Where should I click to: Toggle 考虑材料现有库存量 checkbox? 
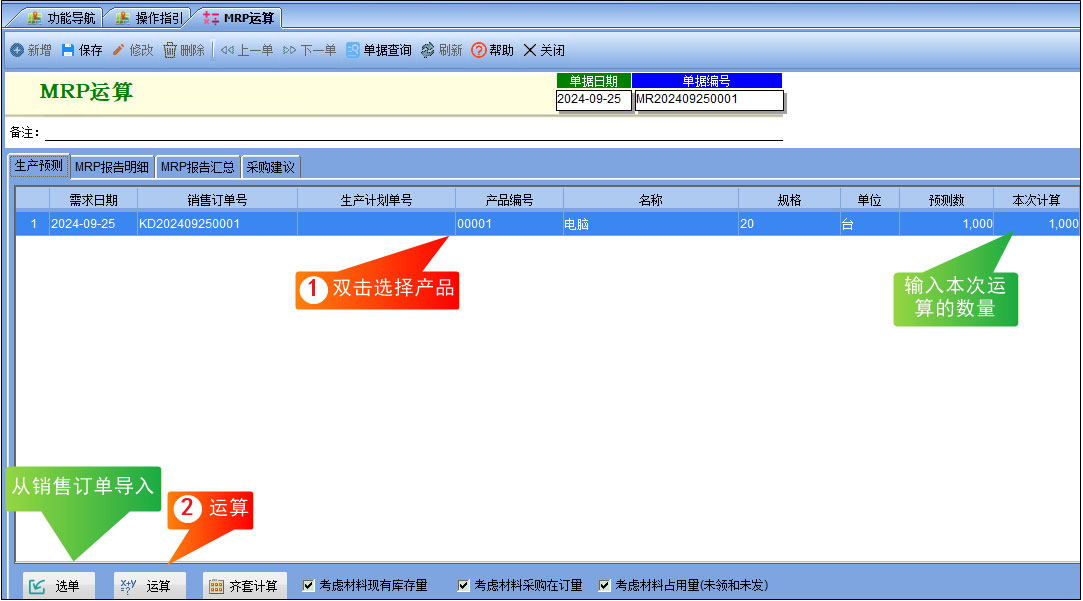[x=309, y=586]
